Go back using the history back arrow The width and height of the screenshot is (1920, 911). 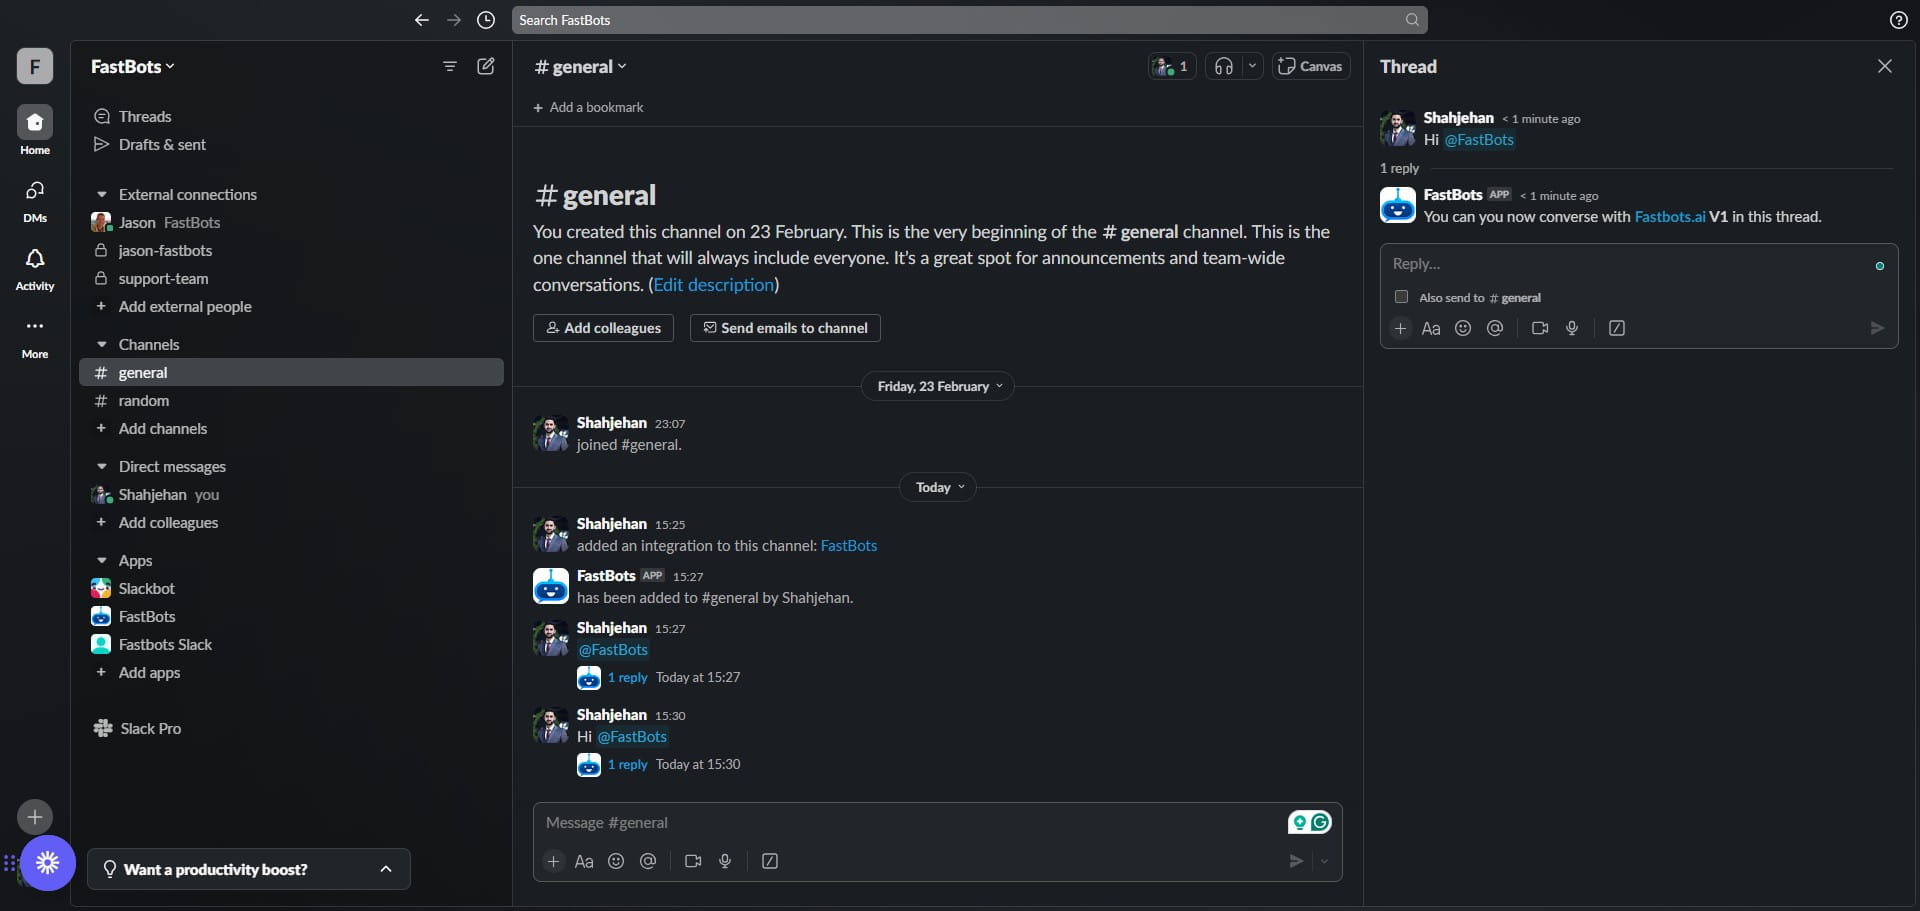[x=421, y=20]
